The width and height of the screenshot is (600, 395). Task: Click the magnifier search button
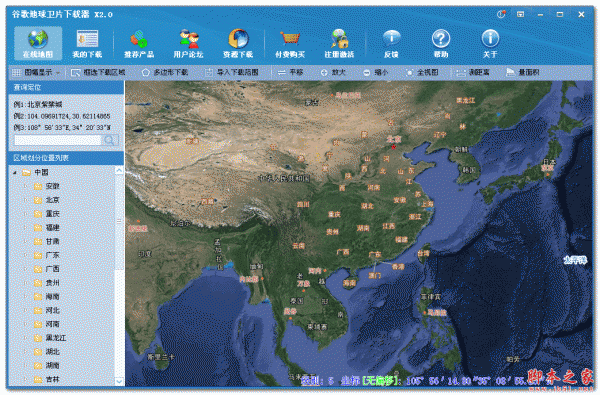110,140
